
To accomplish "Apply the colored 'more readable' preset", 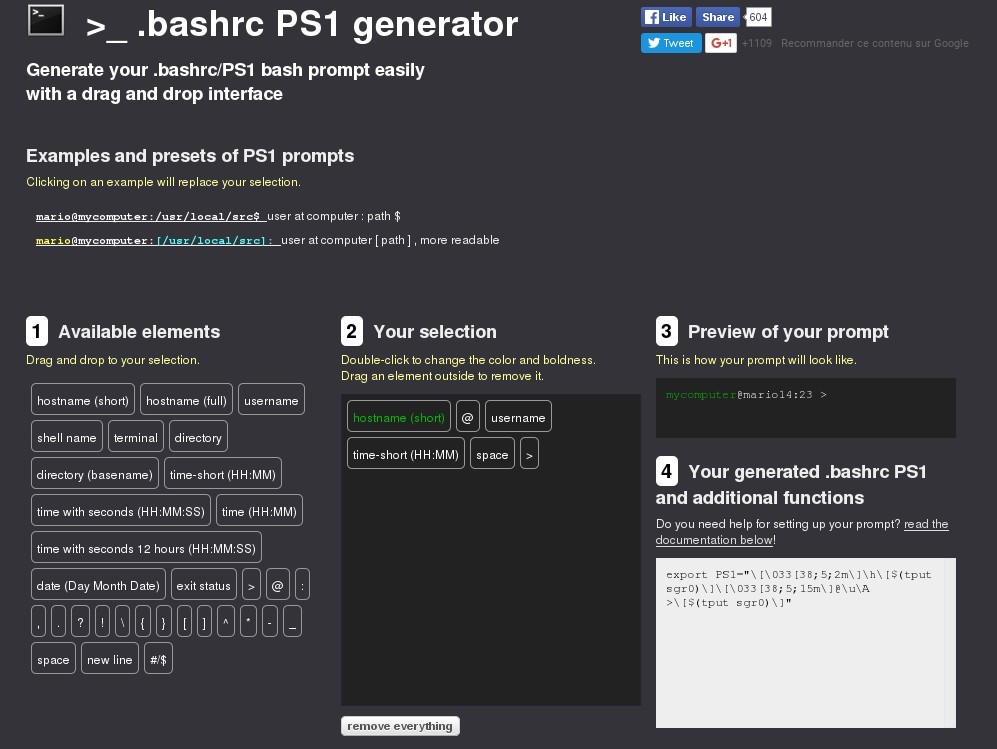I will (x=156, y=240).
